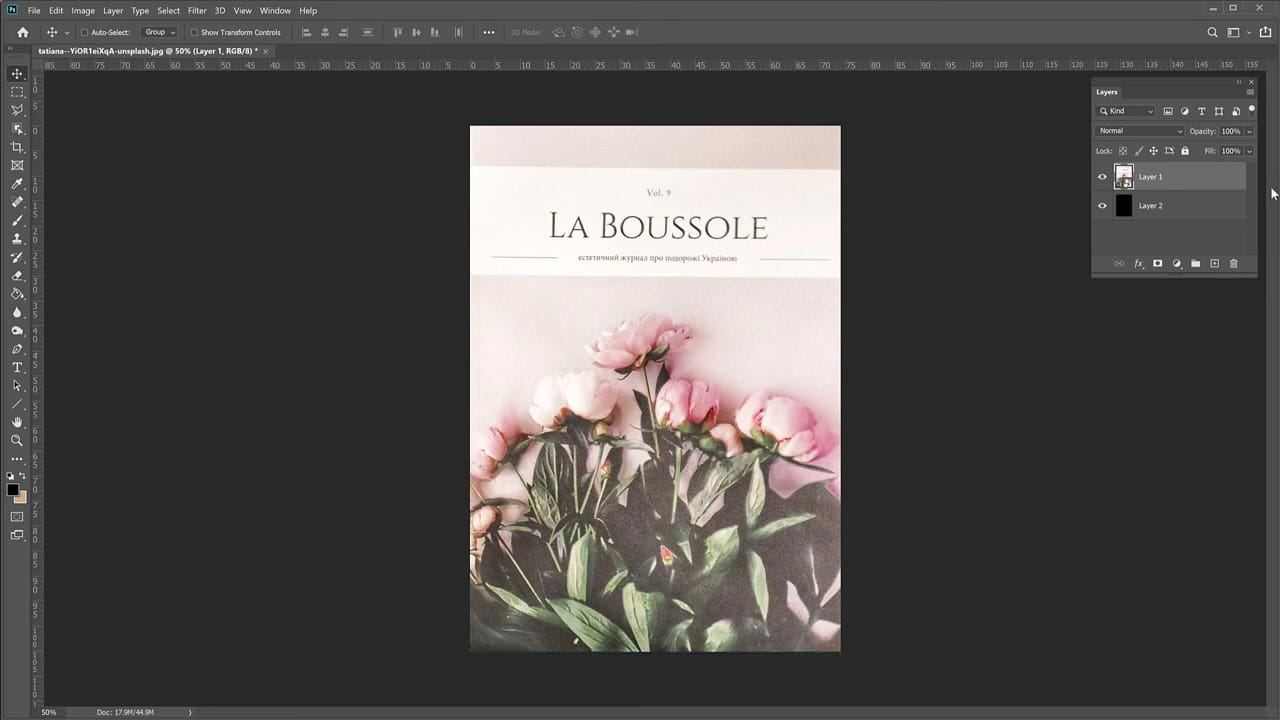Select the Move tool in the toolbar
This screenshot has width=1280, height=720.
[17, 74]
